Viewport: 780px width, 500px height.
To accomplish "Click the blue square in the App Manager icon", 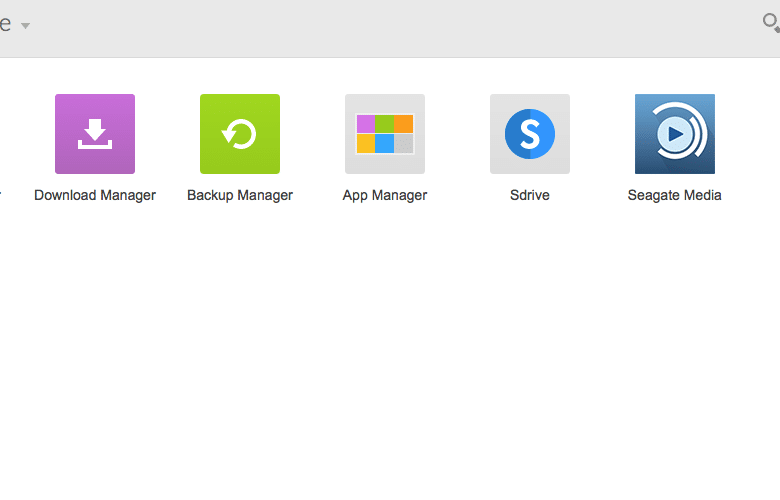I will (385, 144).
